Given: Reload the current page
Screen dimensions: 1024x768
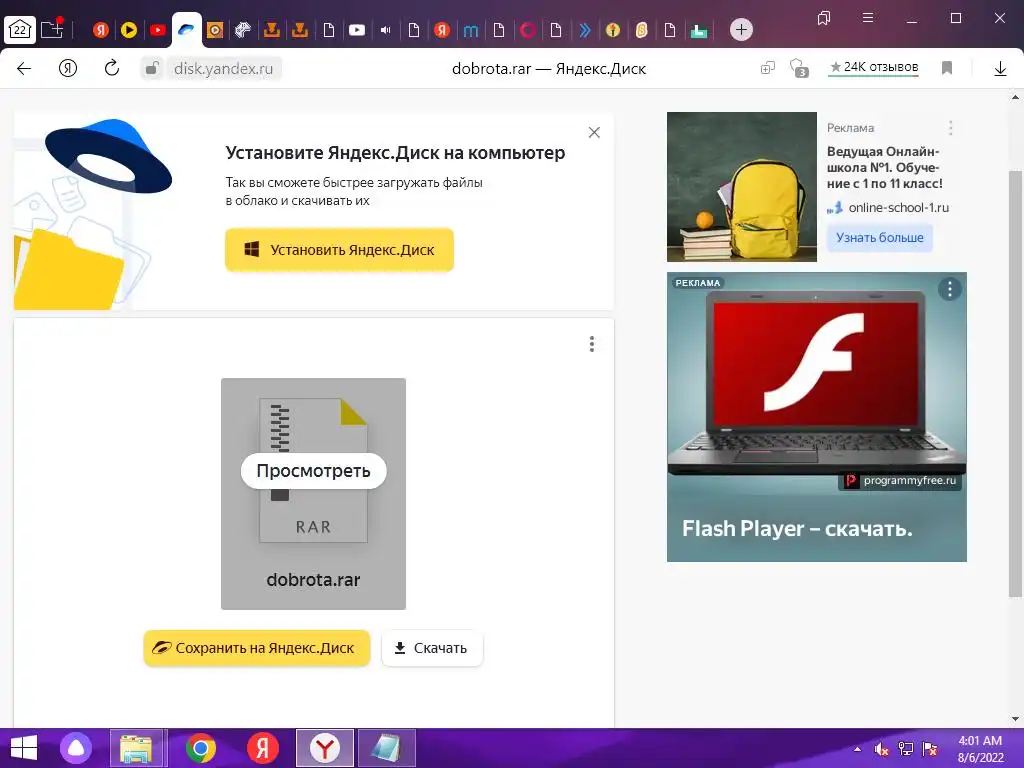Looking at the screenshot, I should pos(112,68).
